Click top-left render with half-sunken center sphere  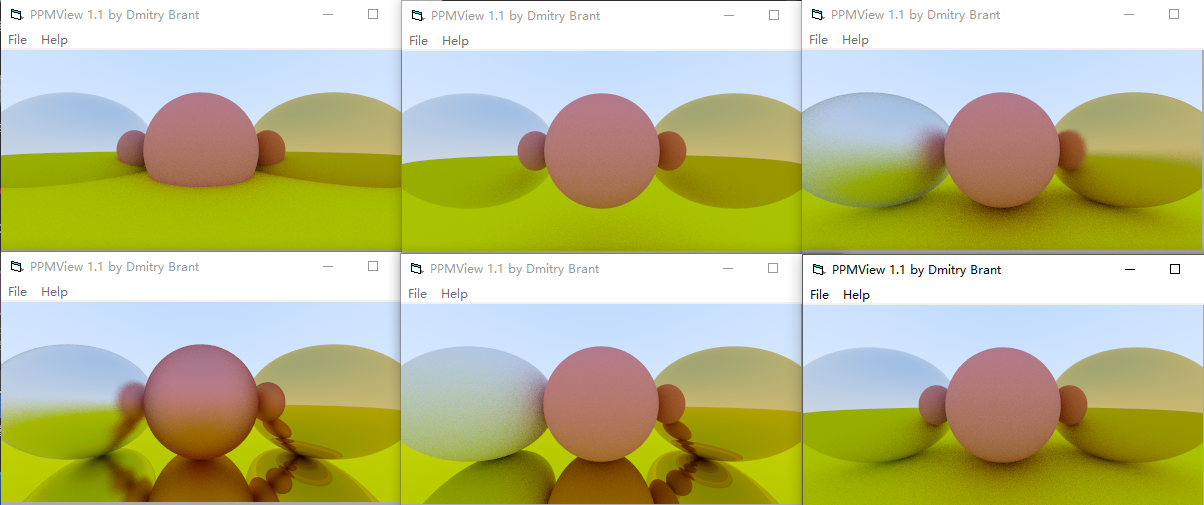tap(200, 150)
